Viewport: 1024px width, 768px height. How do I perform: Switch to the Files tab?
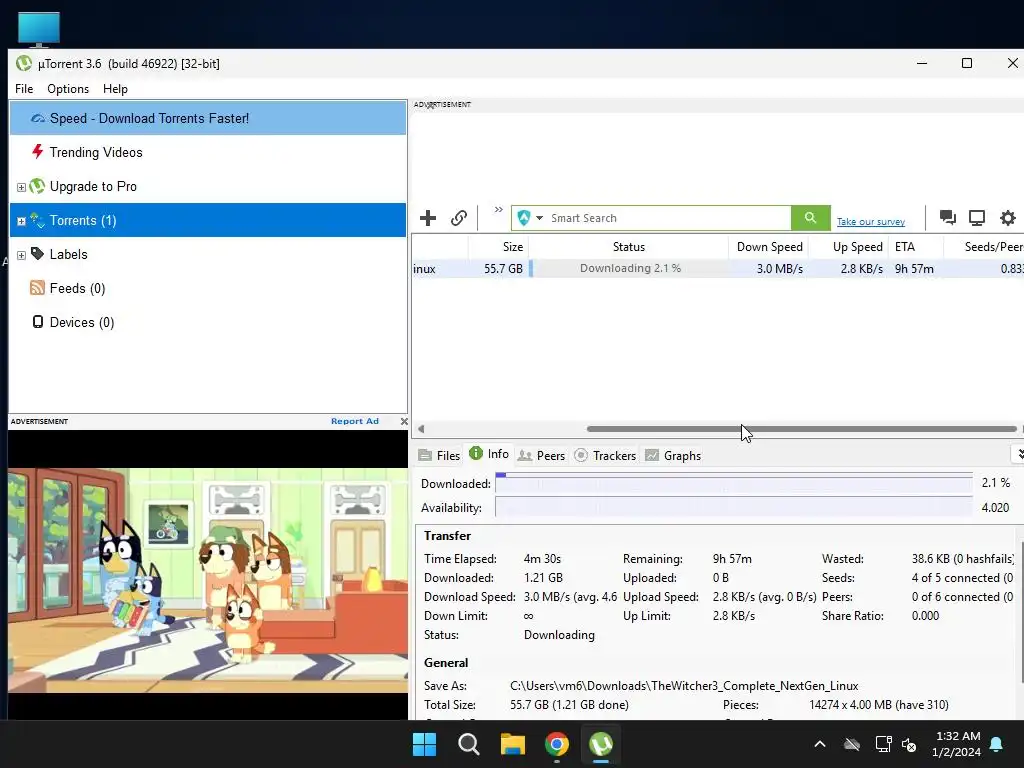coord(440,455)
